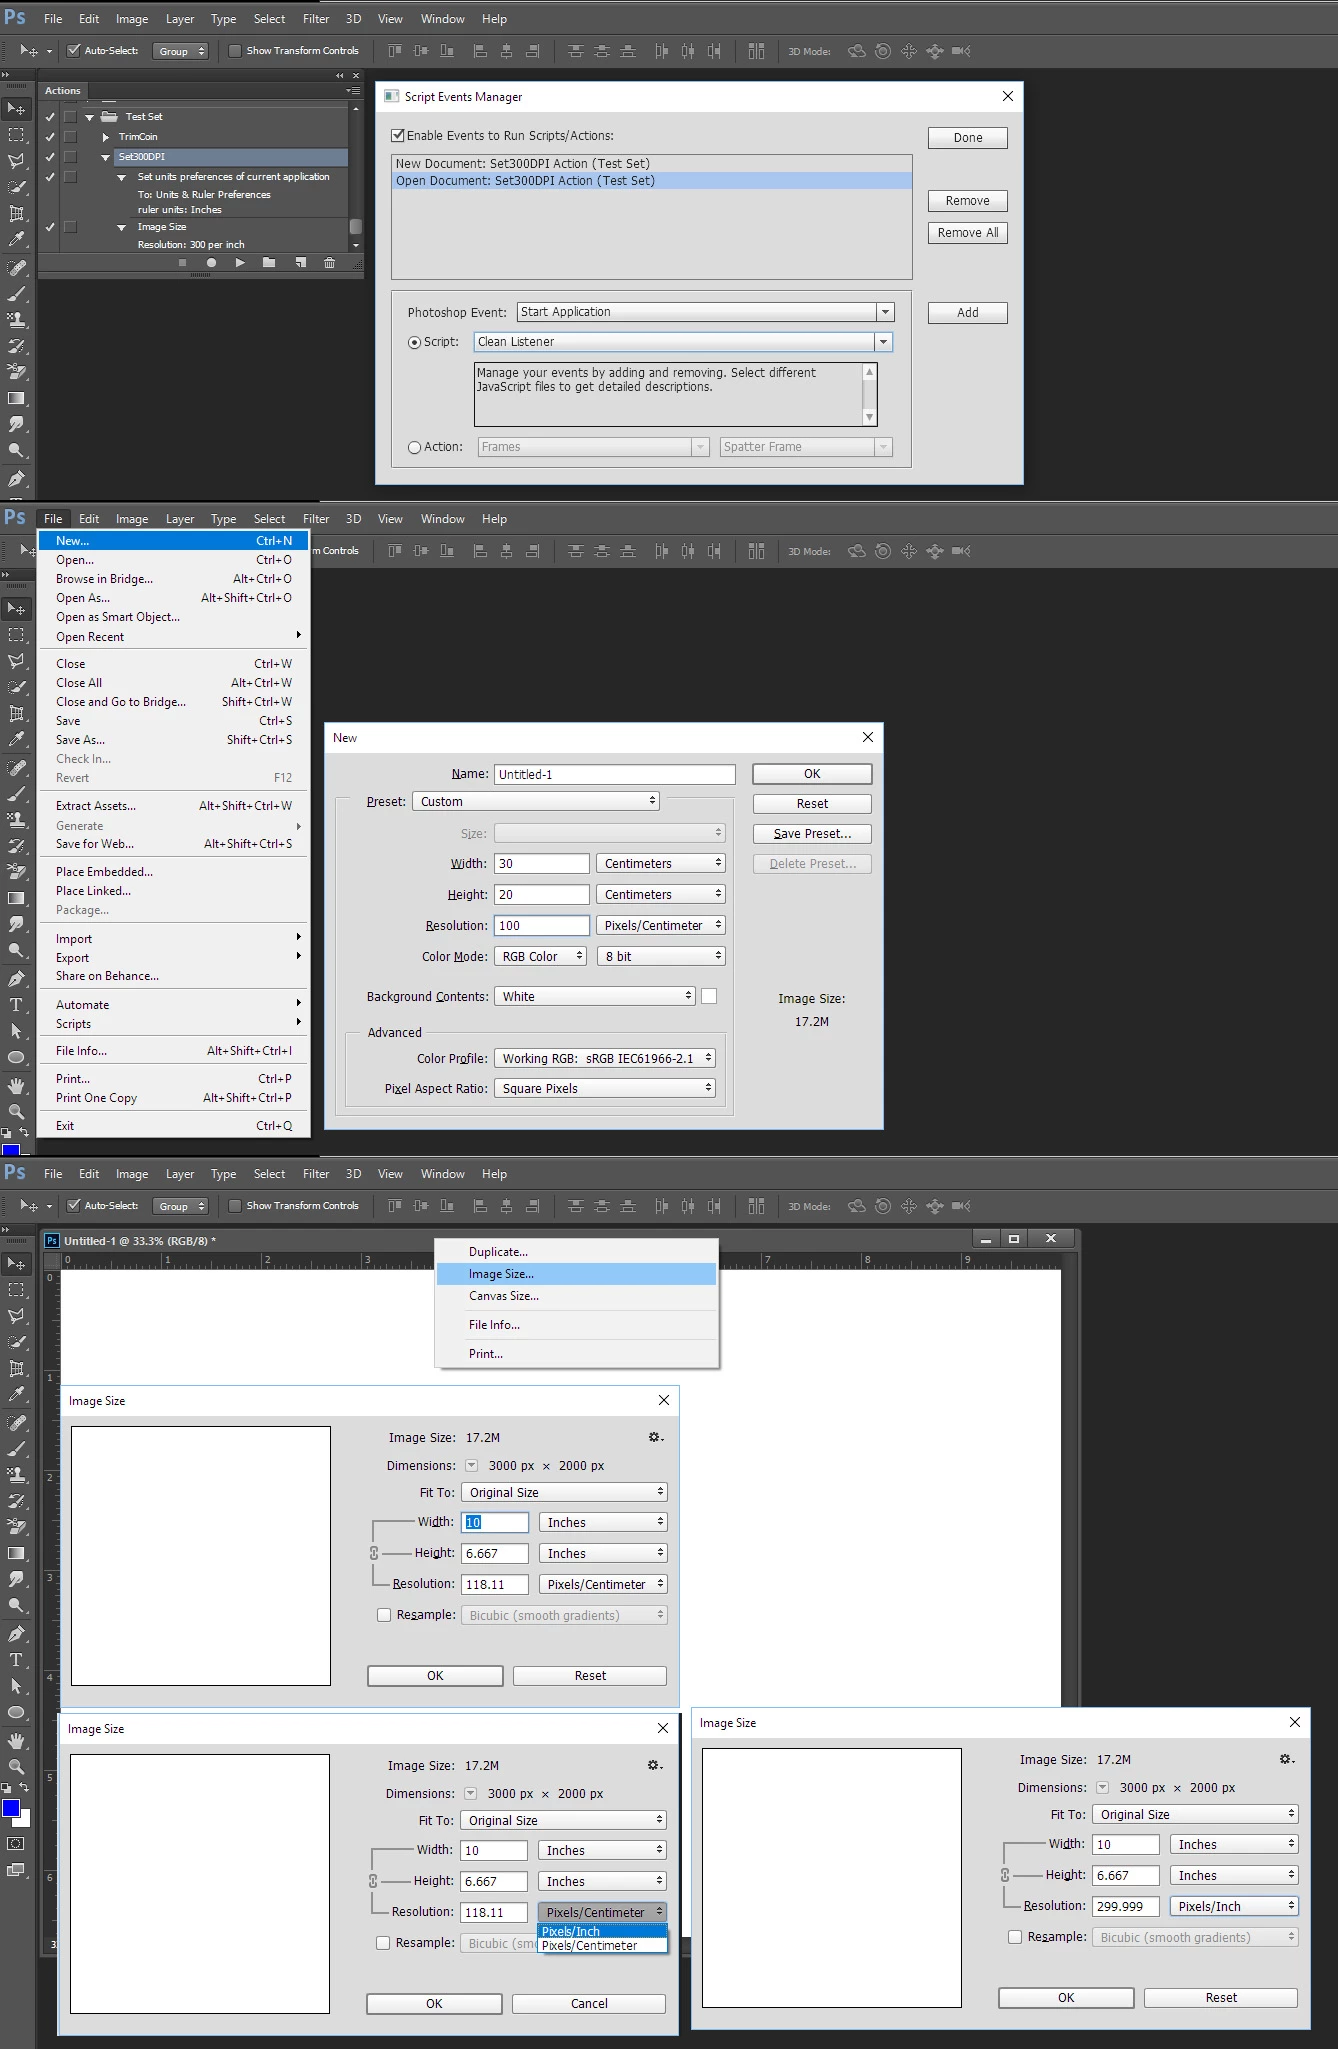Select the New Document: Set300DPI Action list entry
The width and height of the screenshot is (1338, 2049).
(651, 164)
